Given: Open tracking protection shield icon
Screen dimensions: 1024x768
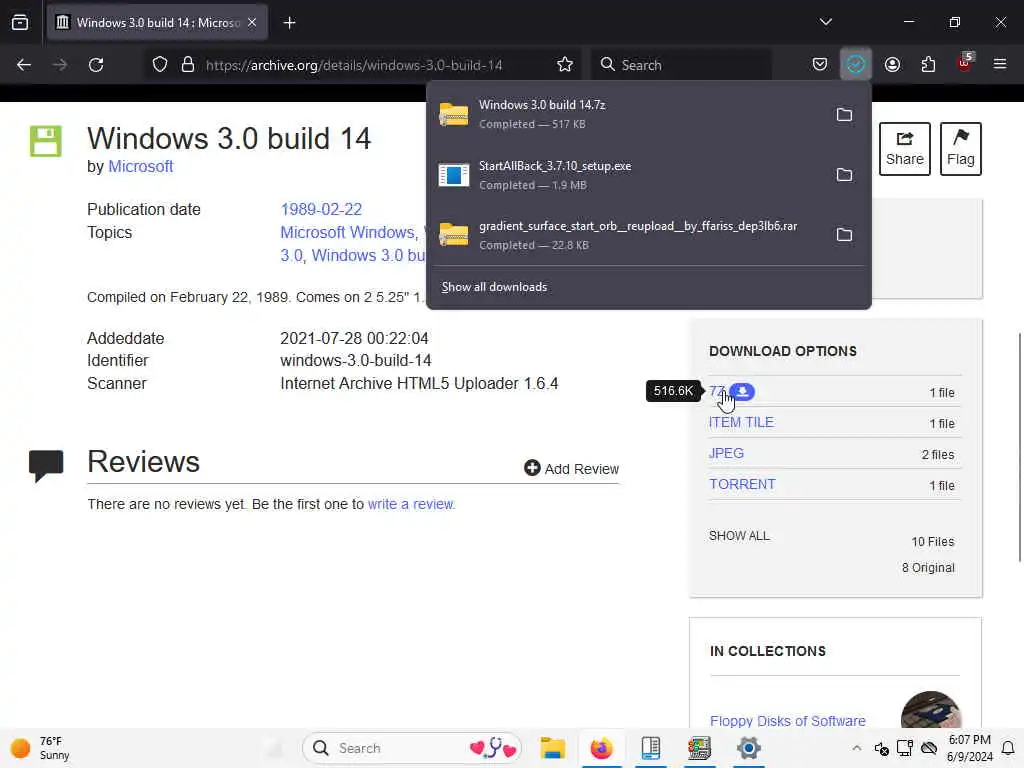Looking at the screenshot, I should click(x=160, y=65).
